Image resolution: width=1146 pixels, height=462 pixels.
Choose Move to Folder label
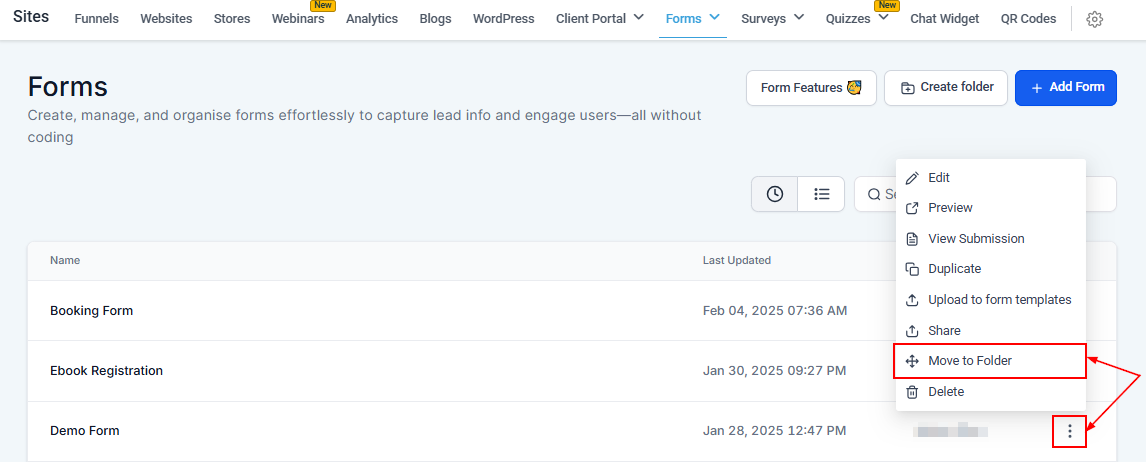click(970, 361)
